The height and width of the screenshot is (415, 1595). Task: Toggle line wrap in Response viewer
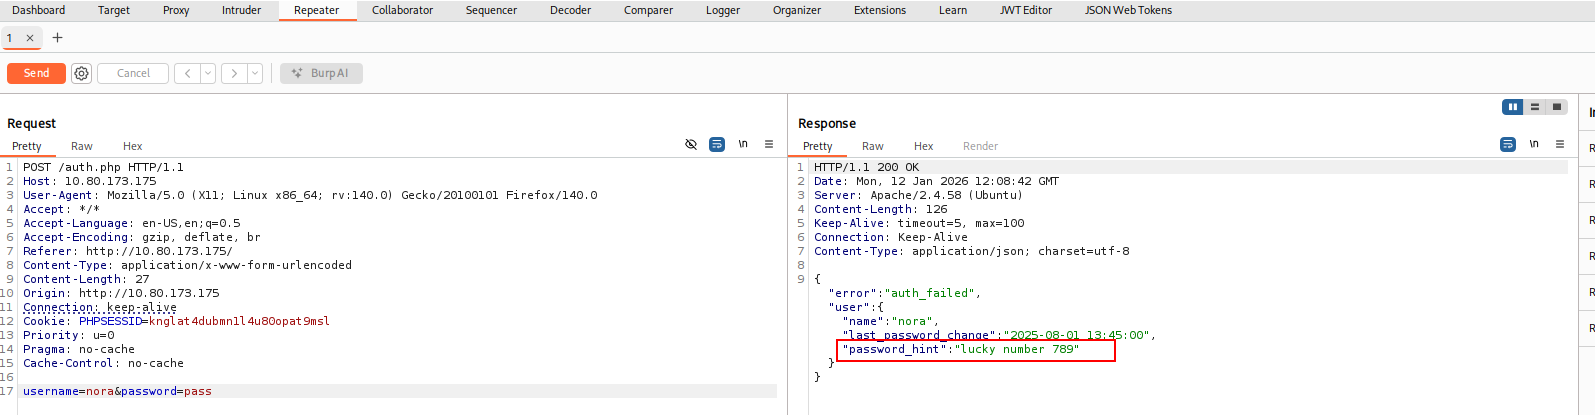(1508, 144)
